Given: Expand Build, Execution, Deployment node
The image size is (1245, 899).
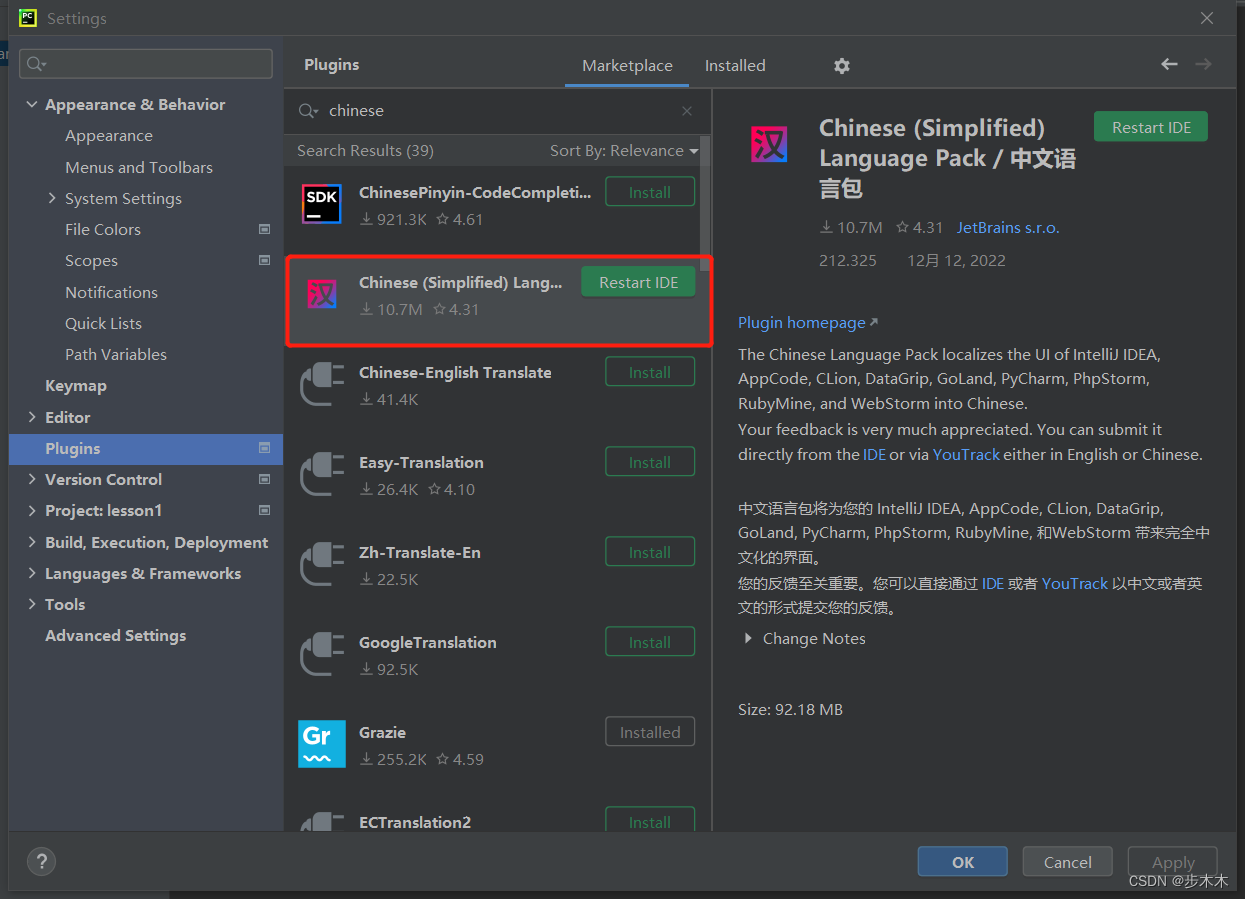Looking at the screenshot, I should 32,542.
